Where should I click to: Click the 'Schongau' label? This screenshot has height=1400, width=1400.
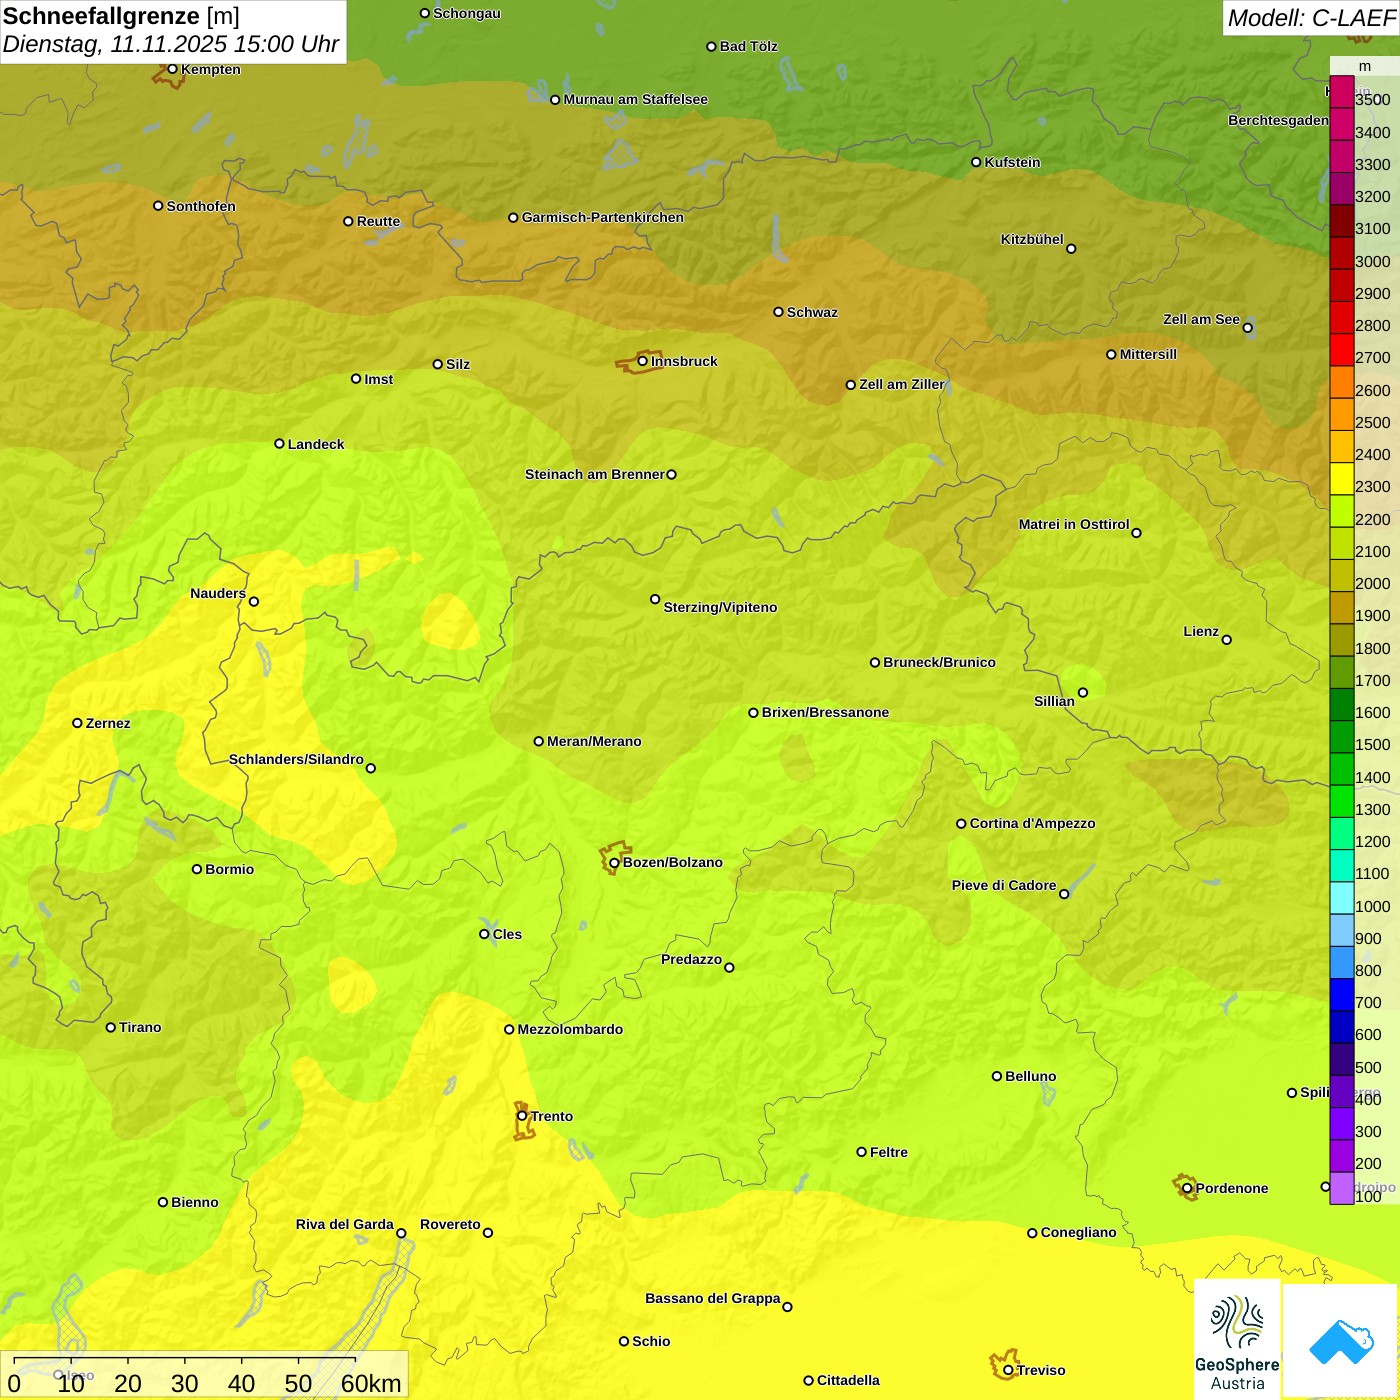467,13
